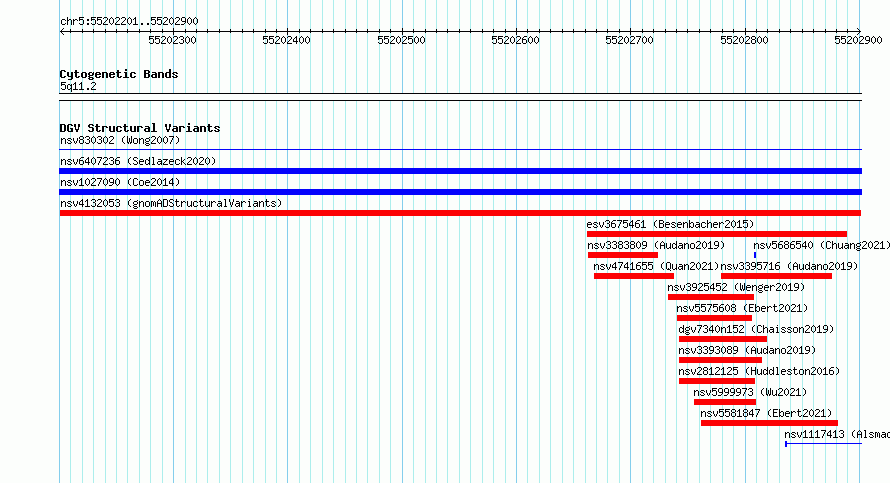
Task: Open the nsv2812125 (Huddleston2016) label
Action: [x=759, y=371]
